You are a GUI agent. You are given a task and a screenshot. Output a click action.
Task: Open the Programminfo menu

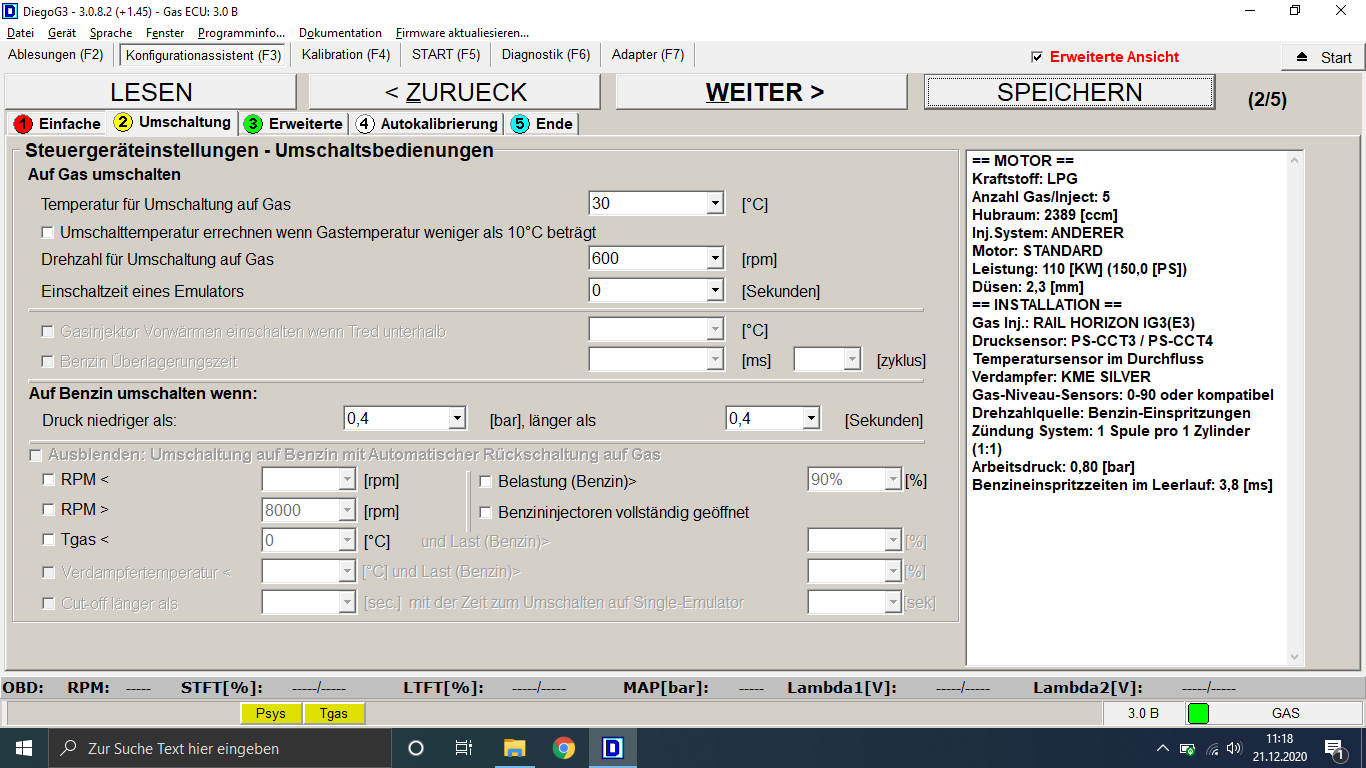pyautogui.click(x=241, y=33)
